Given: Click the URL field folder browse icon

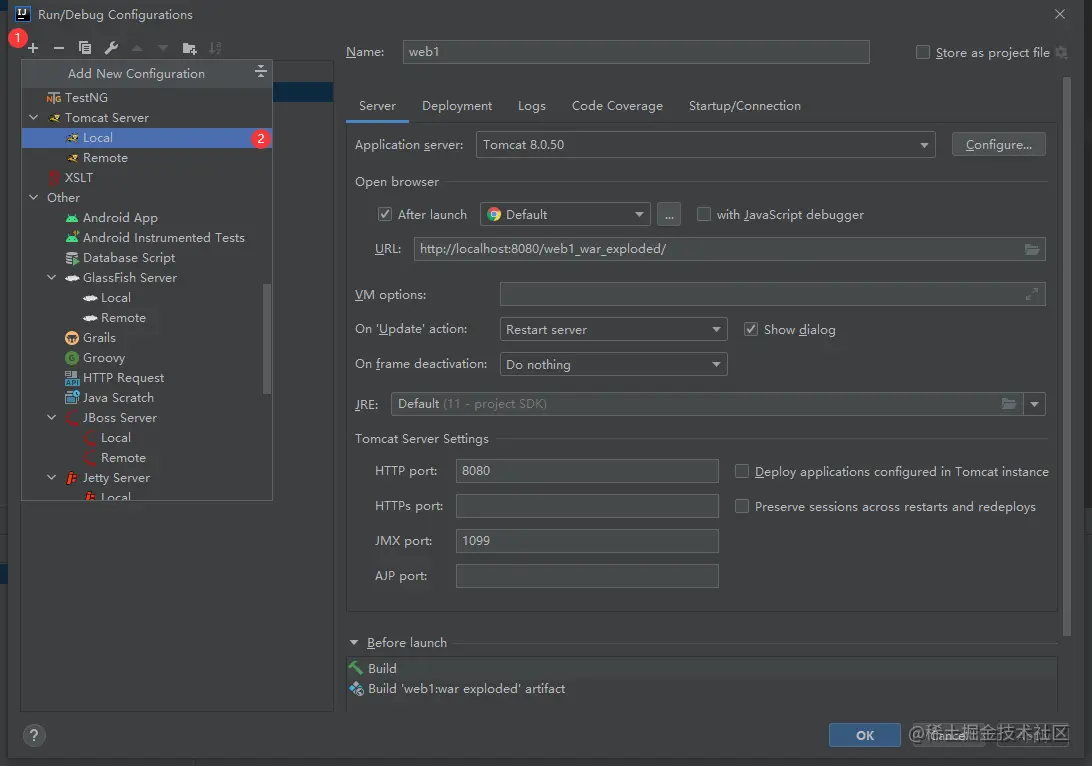Looking at the screenshot, I should (x=1032, y=249).
